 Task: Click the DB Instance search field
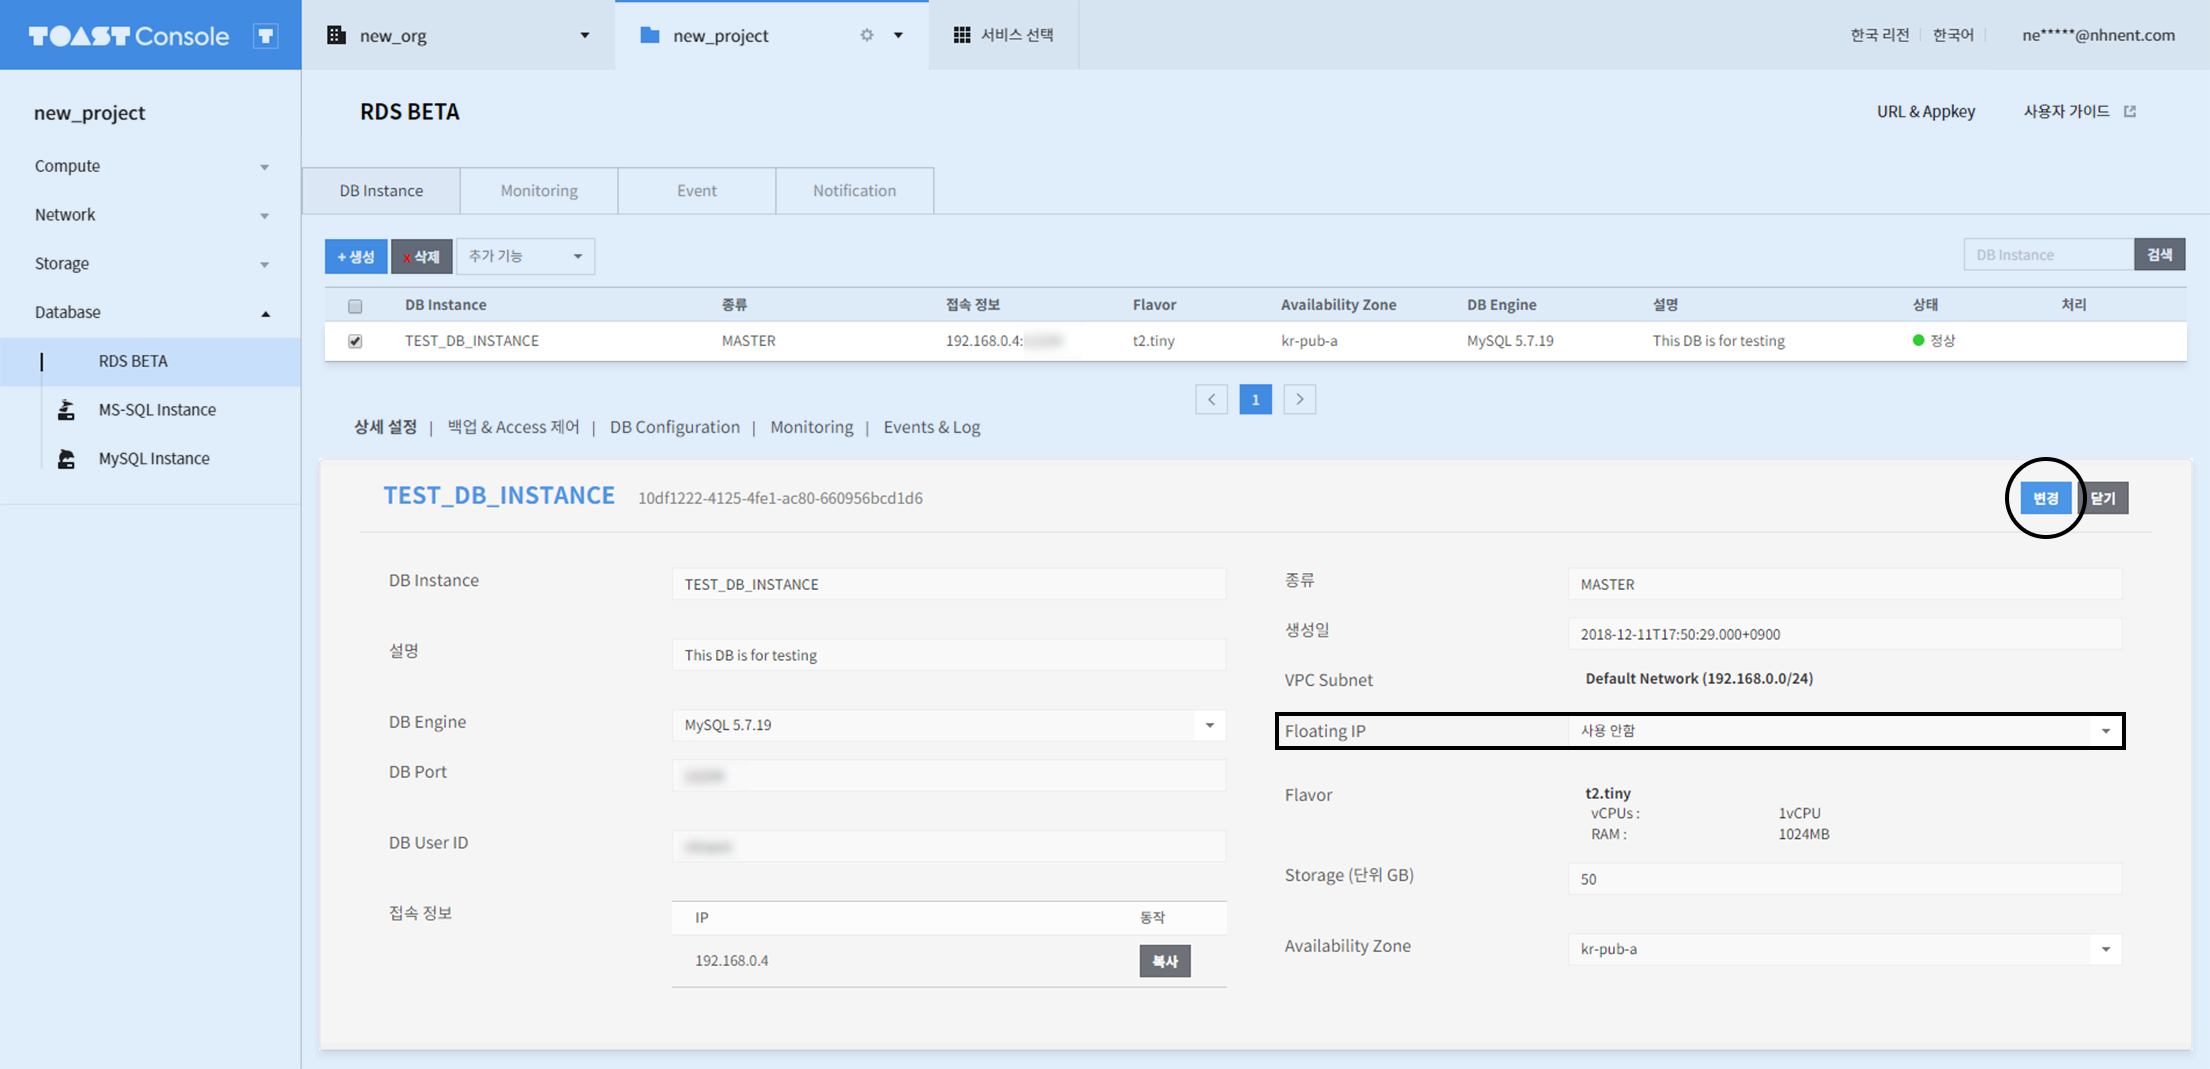(2049, 255)
